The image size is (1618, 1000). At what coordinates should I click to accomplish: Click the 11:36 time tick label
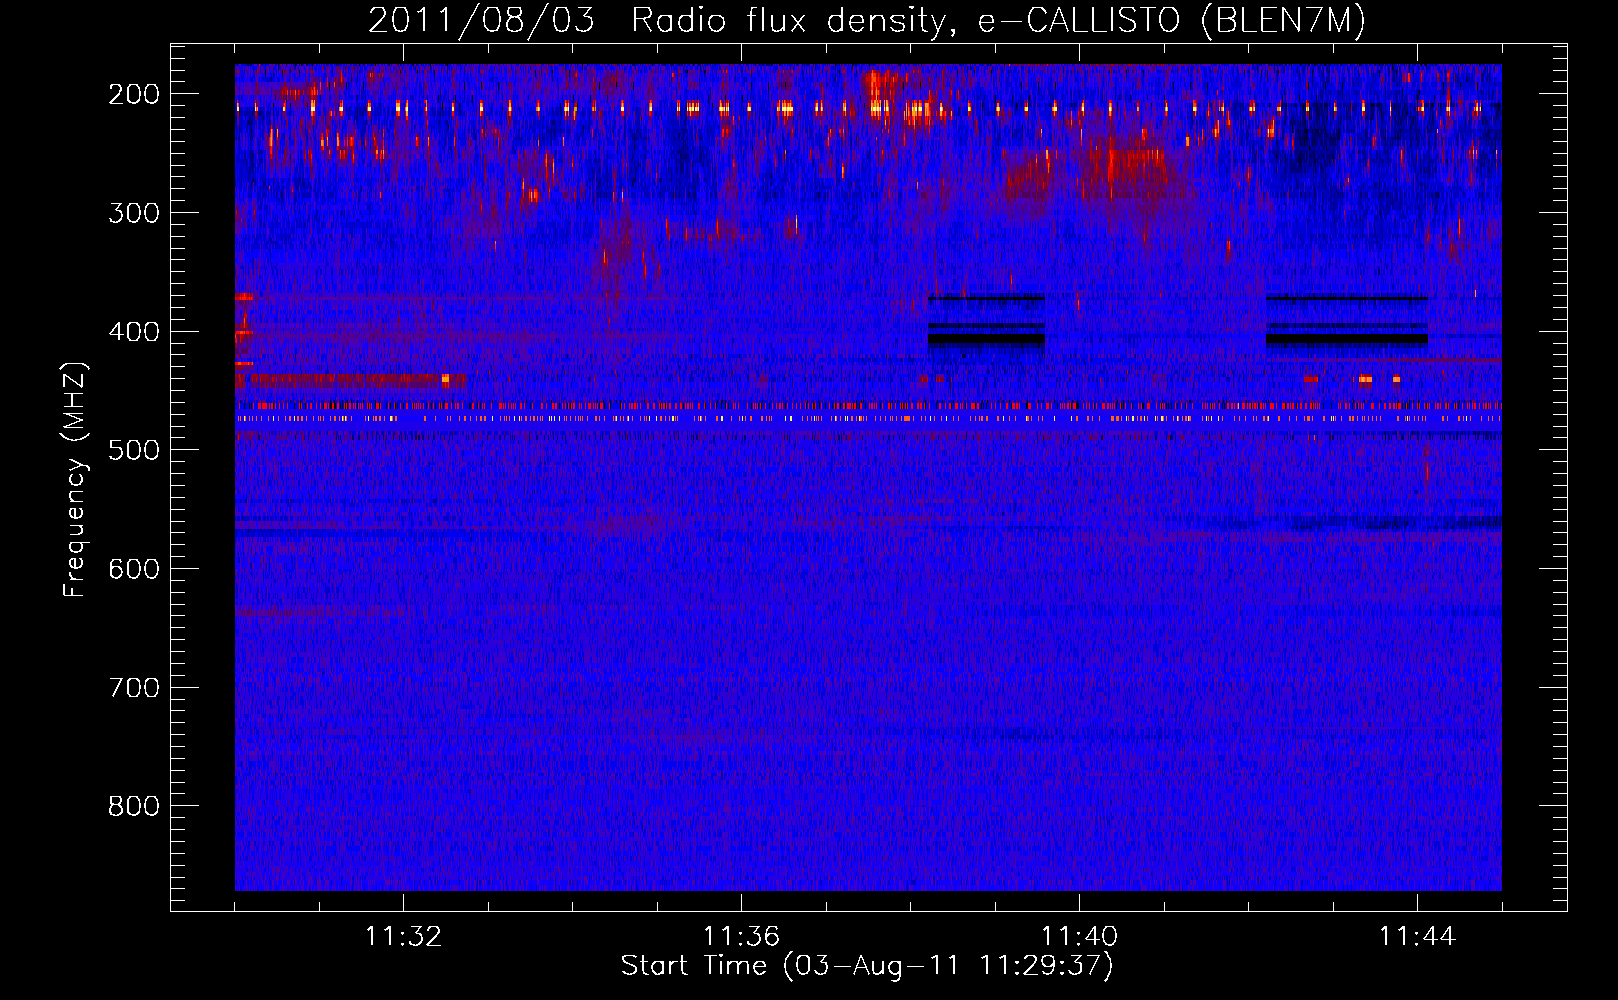coord(741,937)
